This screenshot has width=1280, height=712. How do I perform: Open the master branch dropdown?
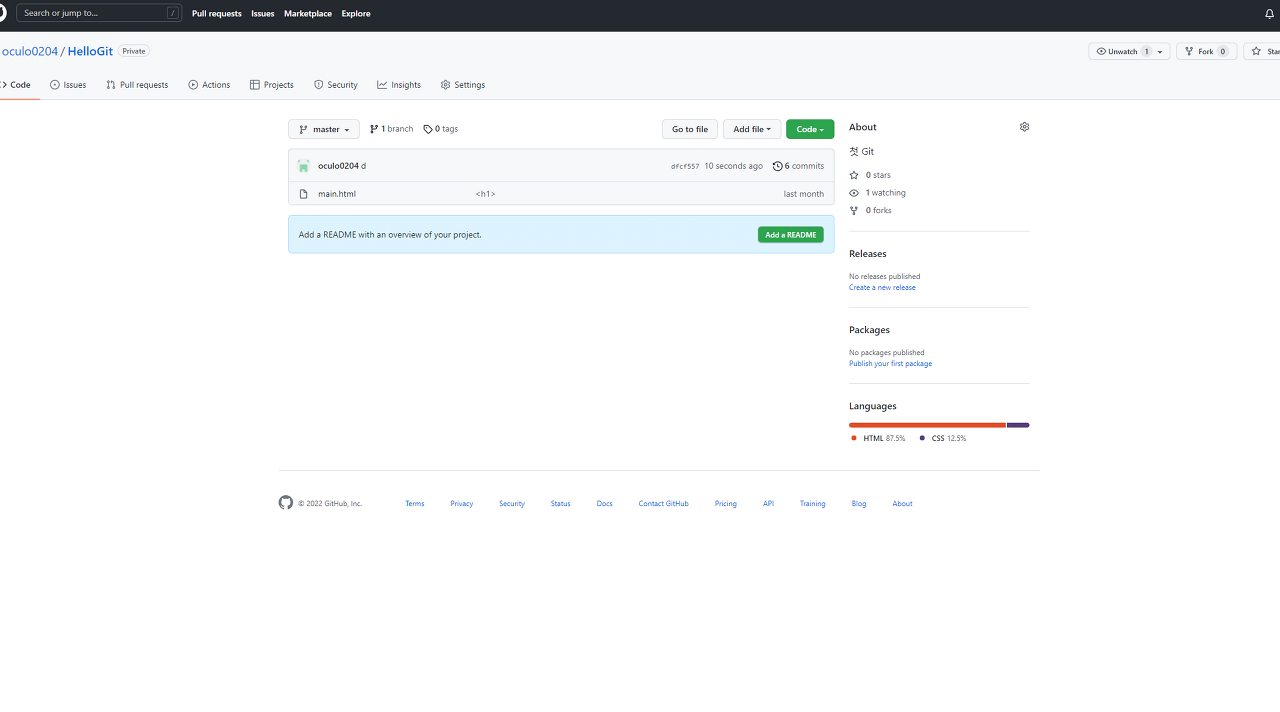tap(324, 129)
